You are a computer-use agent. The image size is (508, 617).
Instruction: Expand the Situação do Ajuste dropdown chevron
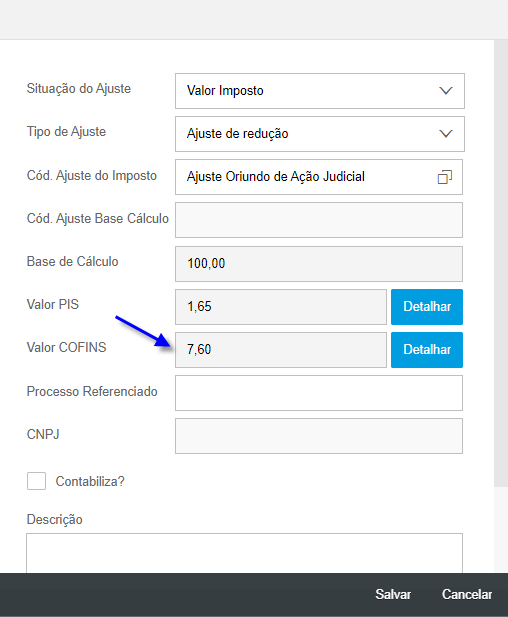(445, 91)
